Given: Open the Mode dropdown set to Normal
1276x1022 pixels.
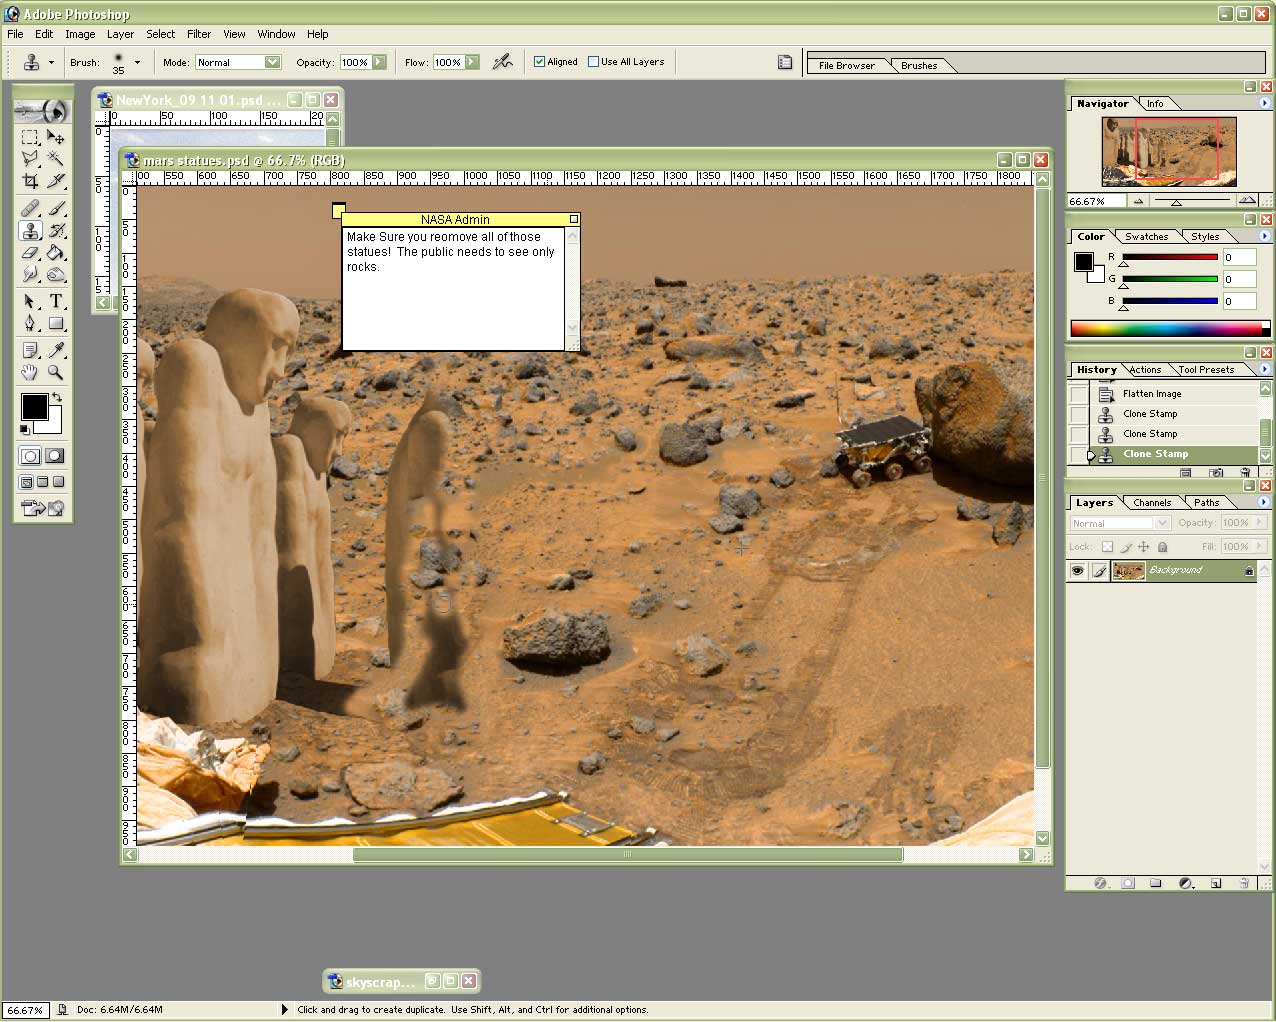Looking at the screenshot, I should pos(272,62).
